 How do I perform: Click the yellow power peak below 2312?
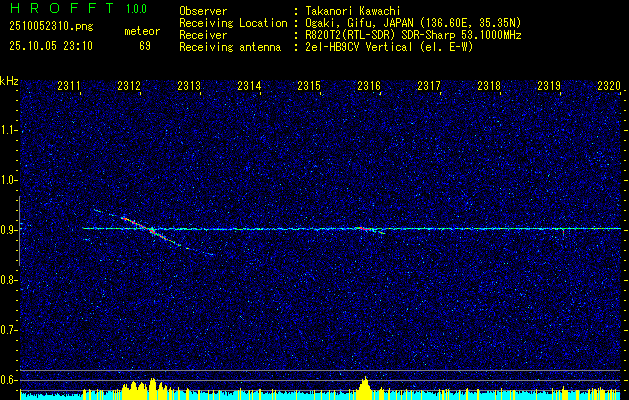pyautogui.click(x=152, y=389)
